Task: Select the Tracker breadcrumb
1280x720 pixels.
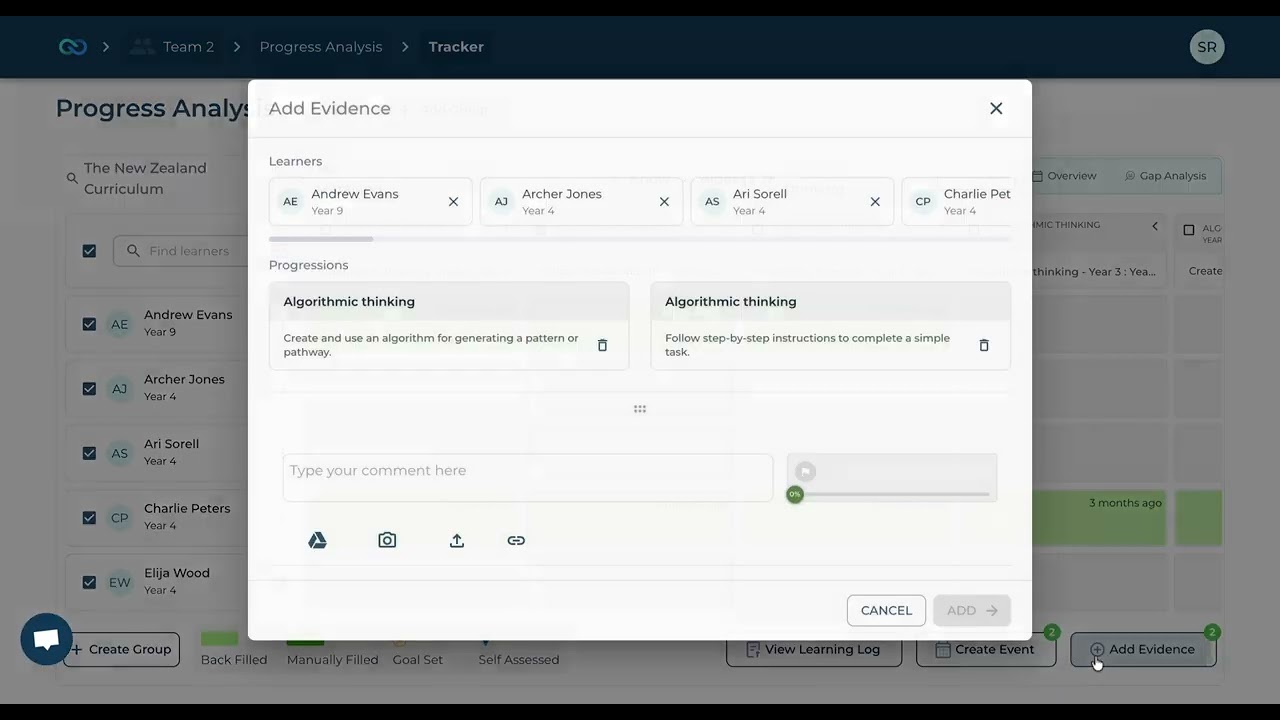Action: [456, 47]
